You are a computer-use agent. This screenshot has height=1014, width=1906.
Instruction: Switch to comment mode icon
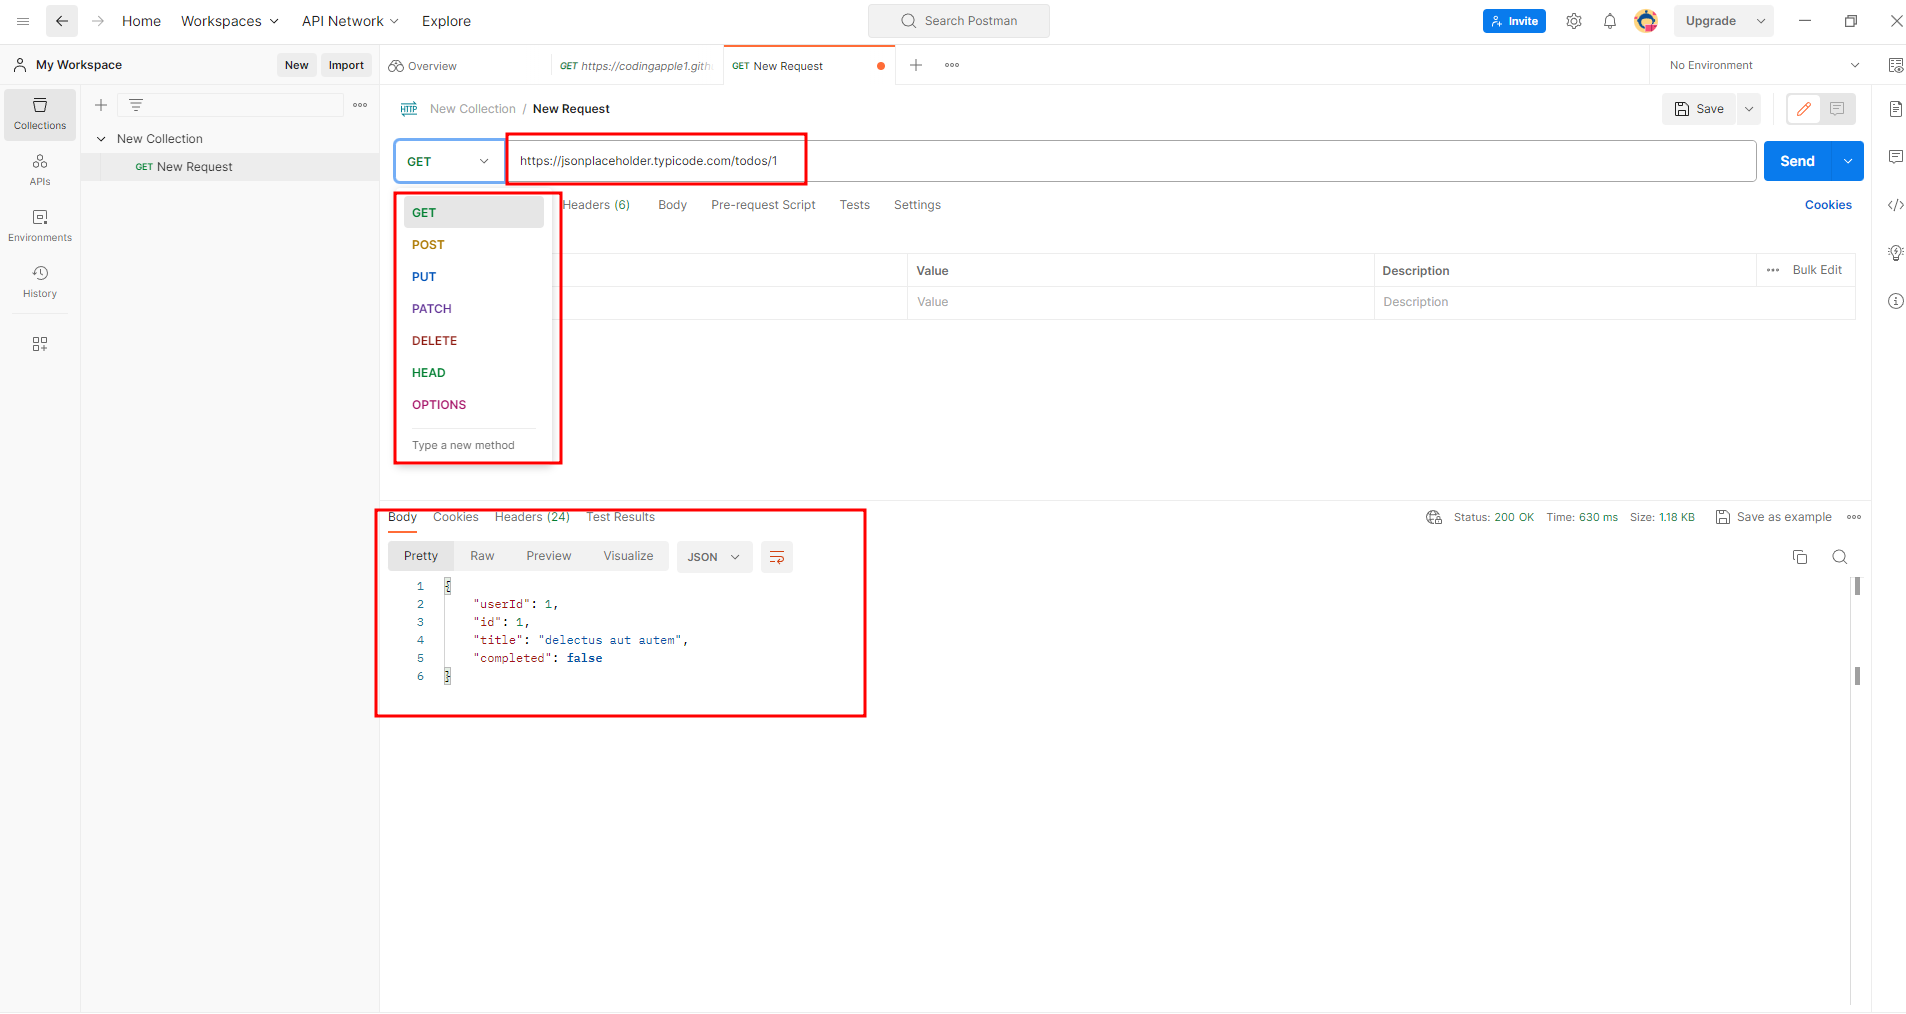pyautogui.click(x=1837, y=109)
